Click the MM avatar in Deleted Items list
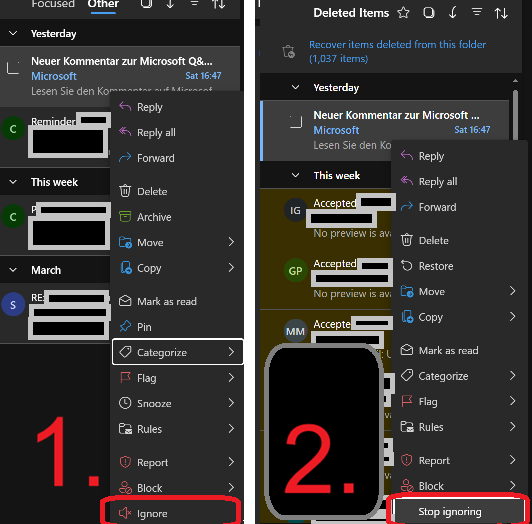This screenshot has height=524, width=532. pyautogui.click(x=295, y=331)
